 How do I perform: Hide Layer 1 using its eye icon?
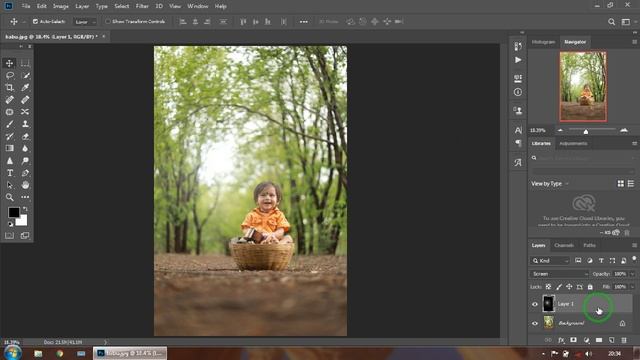click(535, 304)
